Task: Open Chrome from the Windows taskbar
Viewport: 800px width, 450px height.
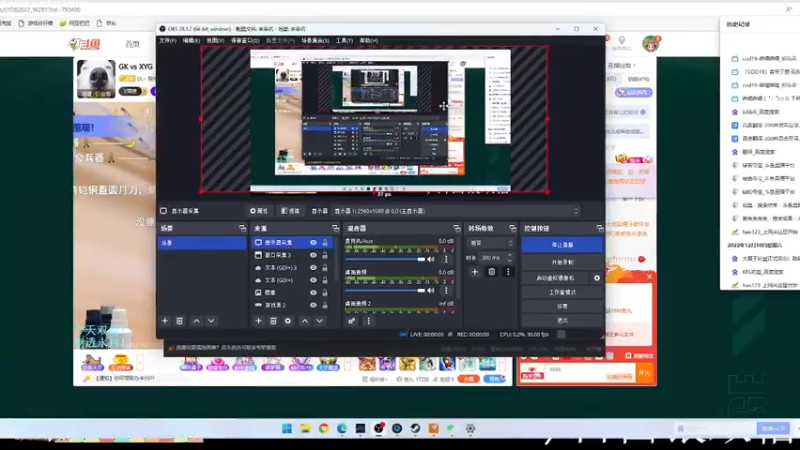Action: coord(323,429)
